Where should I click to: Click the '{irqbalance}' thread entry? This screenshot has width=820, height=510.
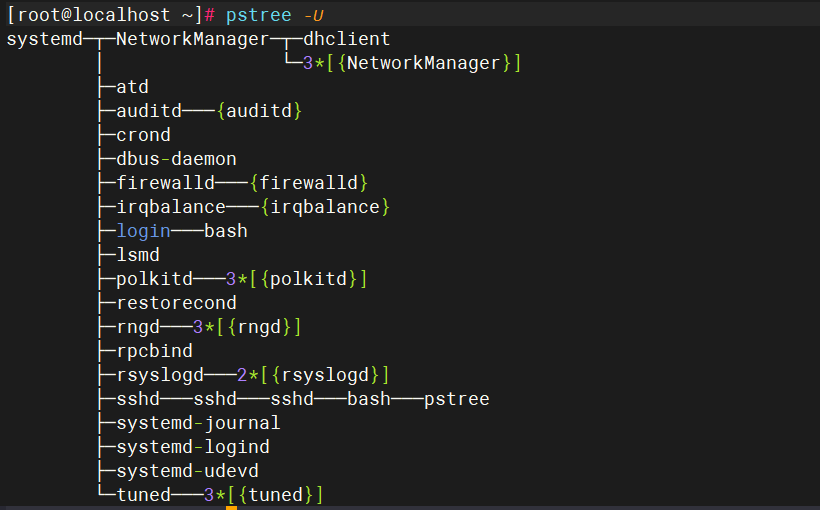325,207
